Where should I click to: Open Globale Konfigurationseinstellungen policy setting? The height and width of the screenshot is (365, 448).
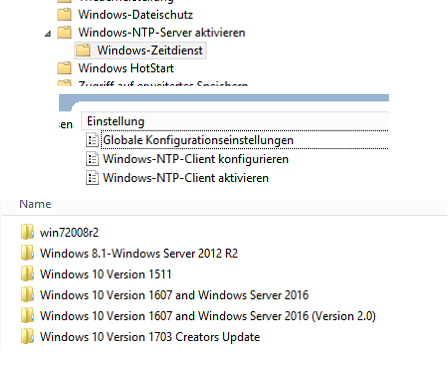pos(198,140)
